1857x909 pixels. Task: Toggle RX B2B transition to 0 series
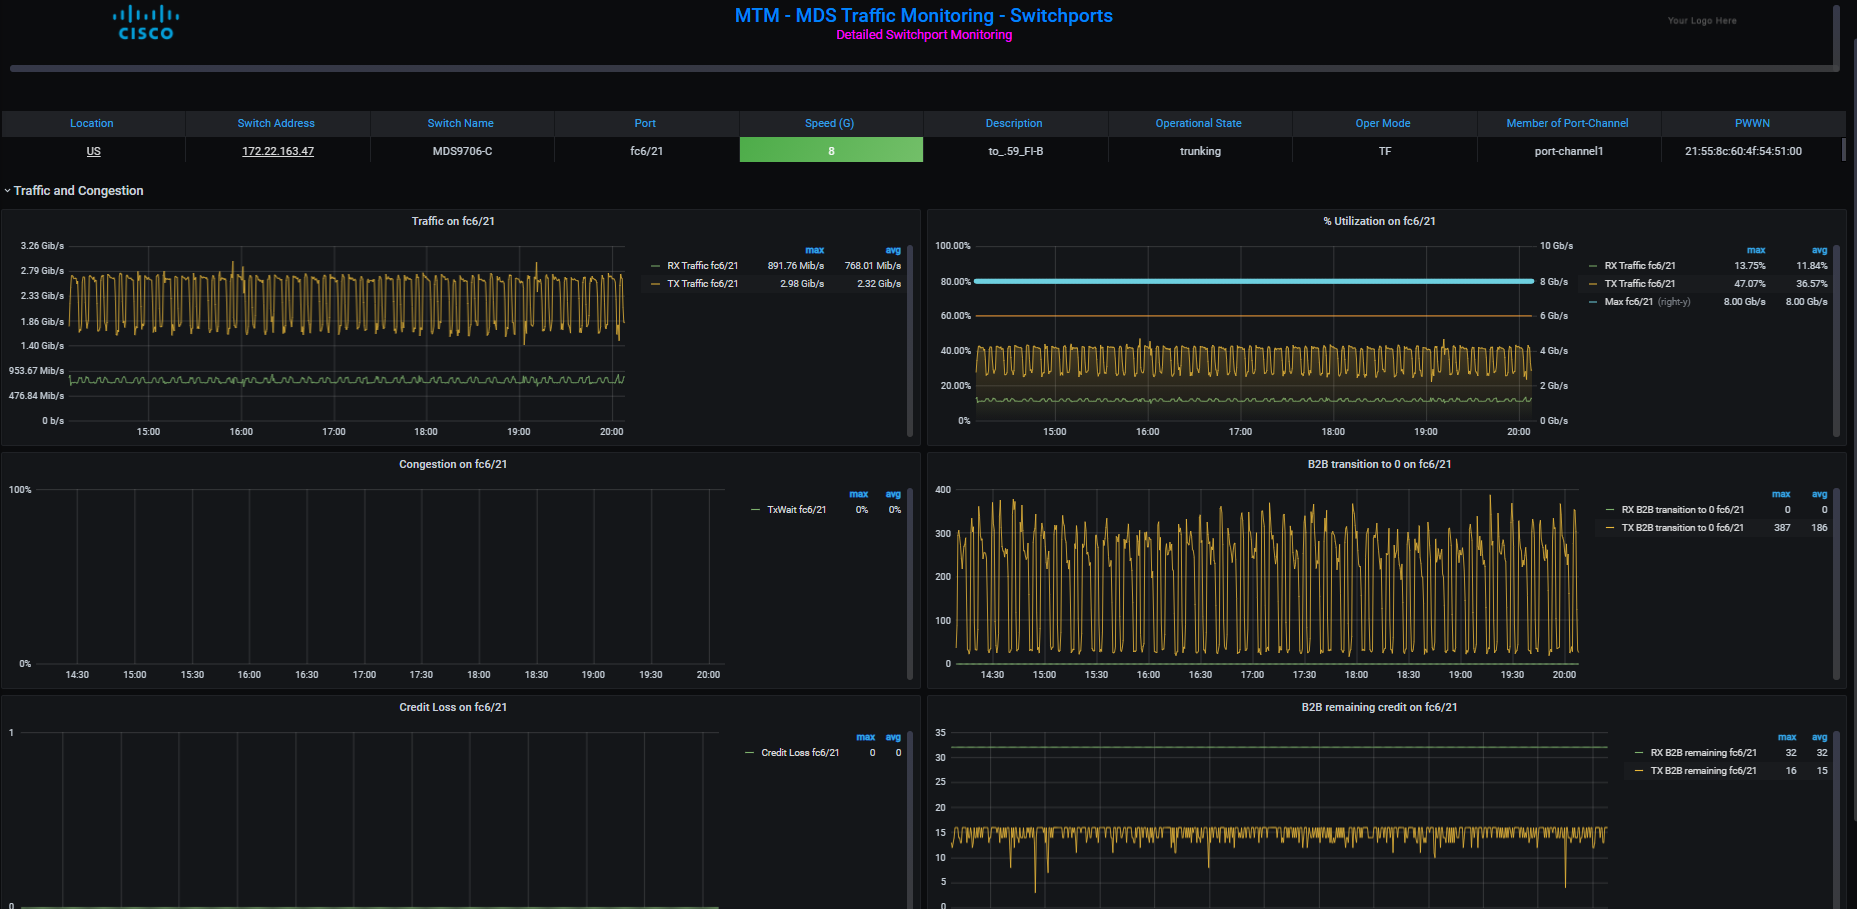1682,510
